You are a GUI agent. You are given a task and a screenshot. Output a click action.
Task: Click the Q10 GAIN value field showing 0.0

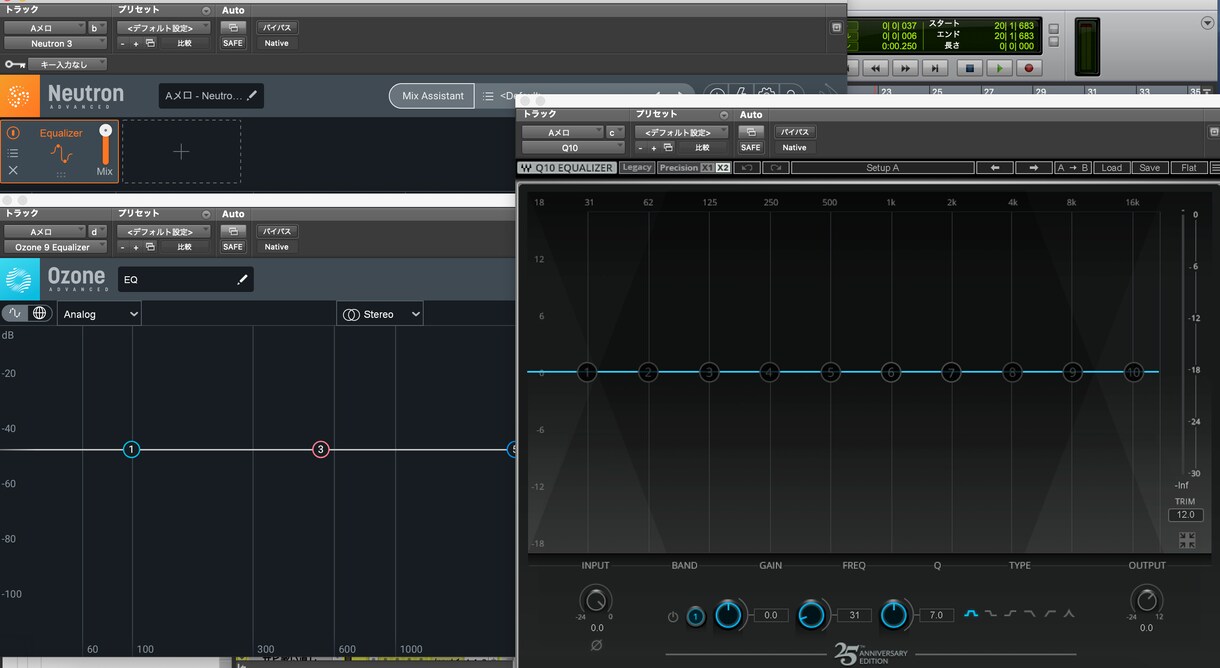[x=770, y=616]
